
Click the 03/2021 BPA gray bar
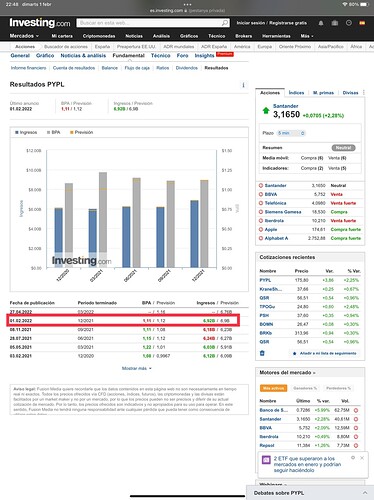pos(103,220)
